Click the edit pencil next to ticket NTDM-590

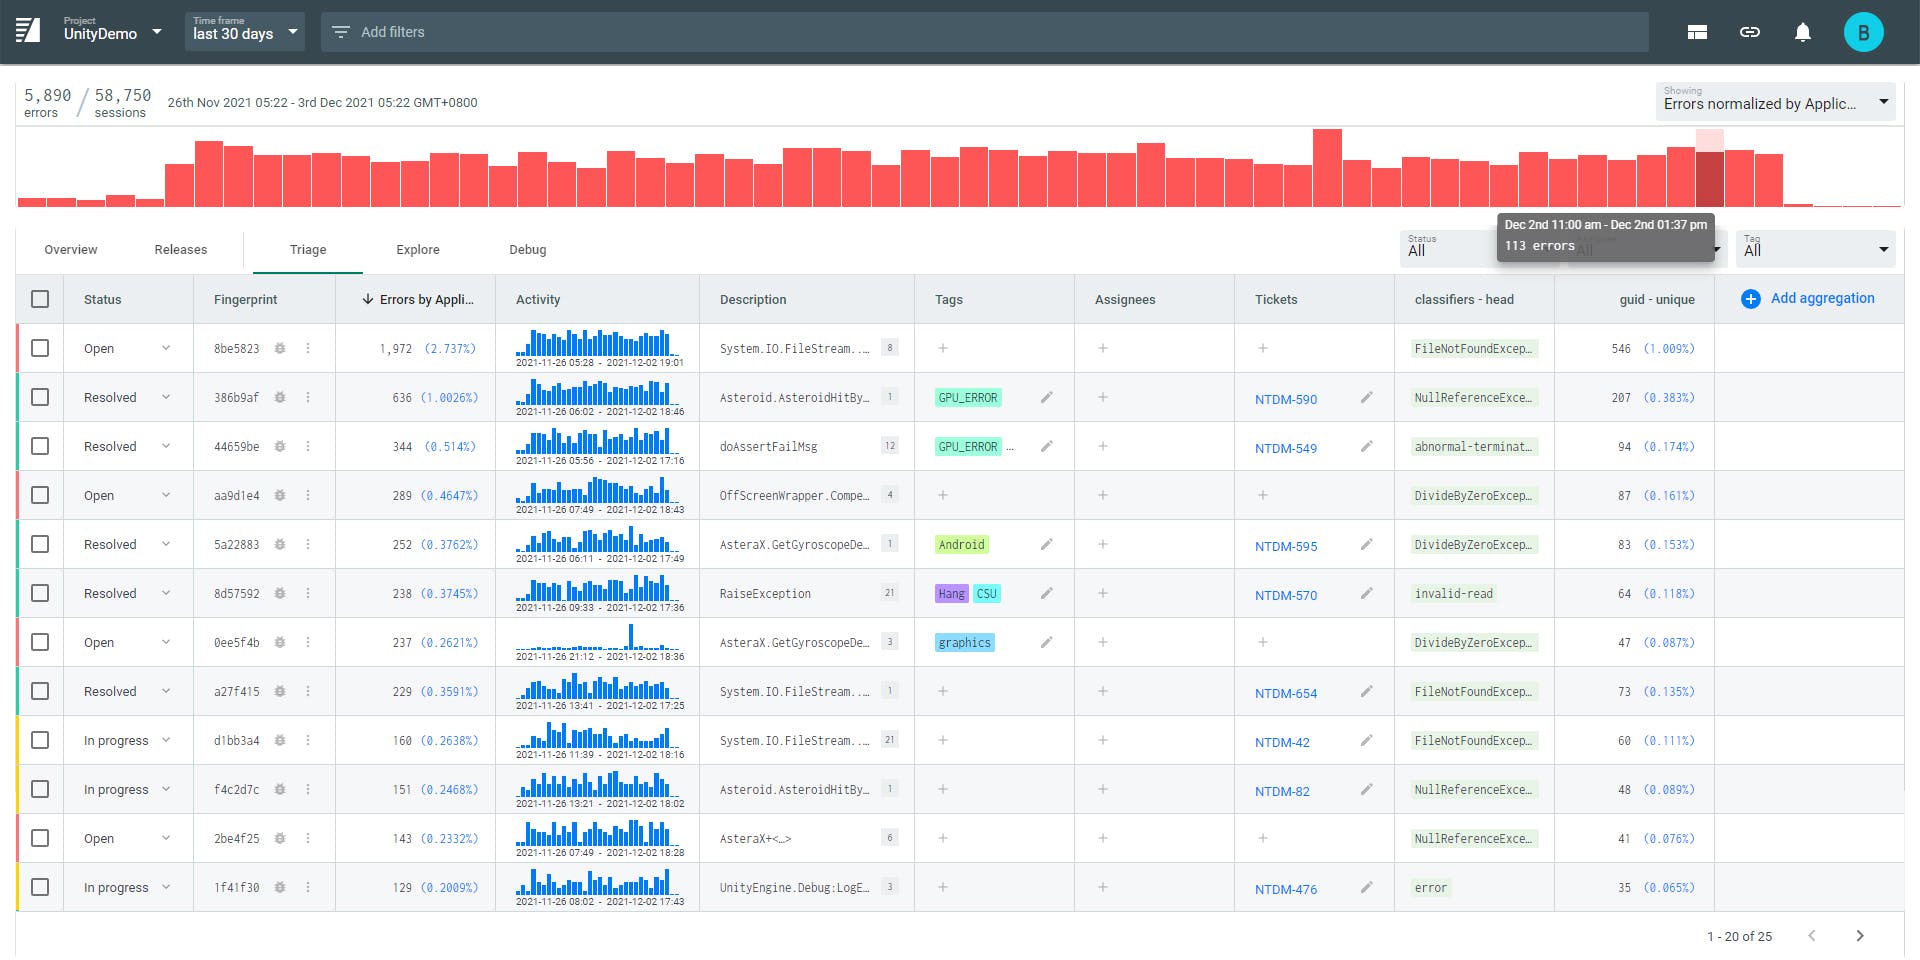1366,398
